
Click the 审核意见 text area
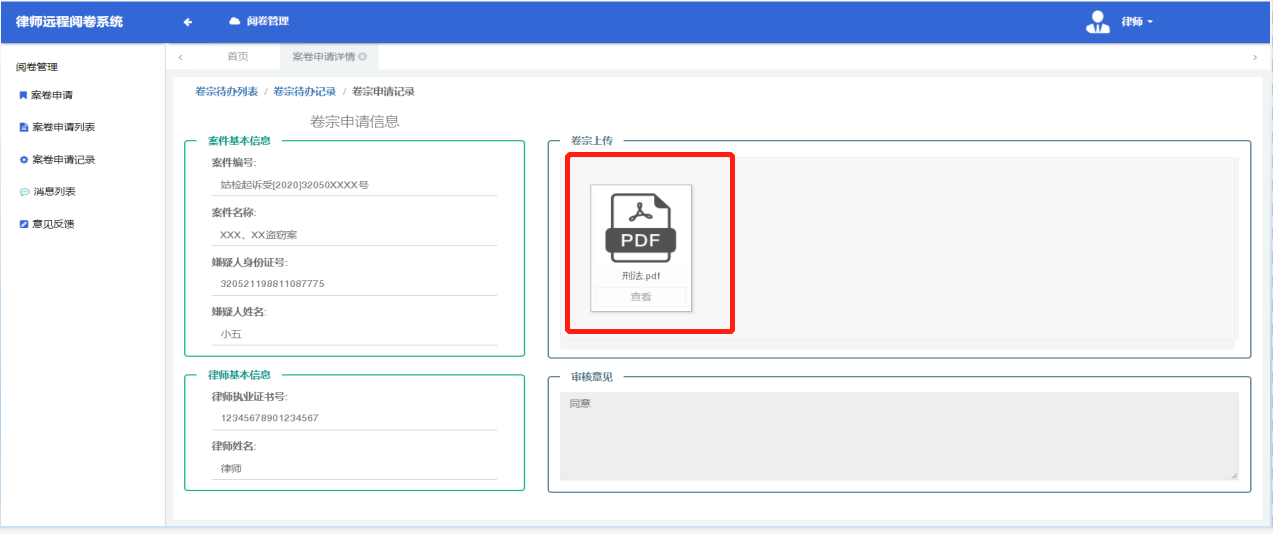click(898, 435)
